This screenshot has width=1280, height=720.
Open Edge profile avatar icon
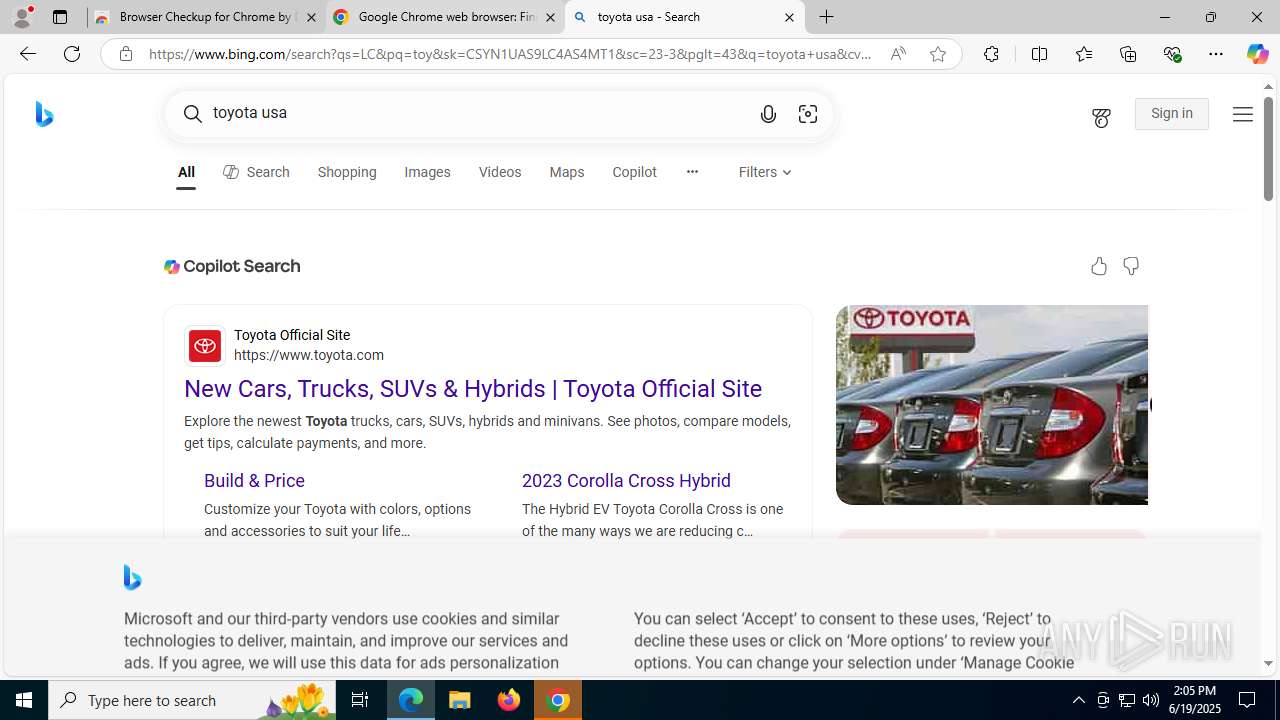pos(22,17)
